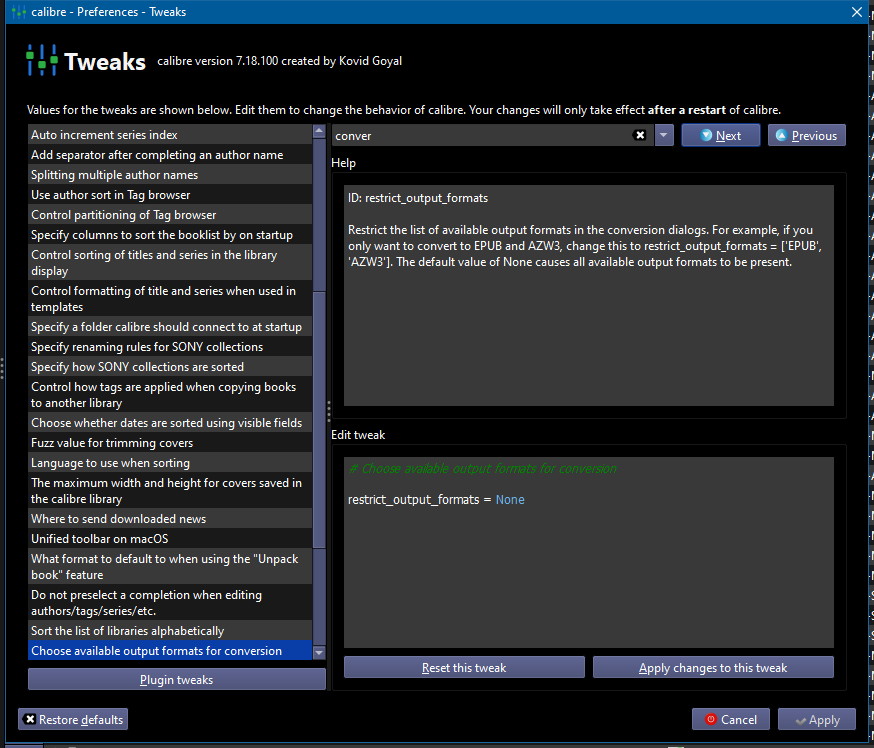The width and height of the screenshot is (874, 748).
Task: Select 'Choose whether dates are sorted using visible fields'
Action: pos(170,423)
